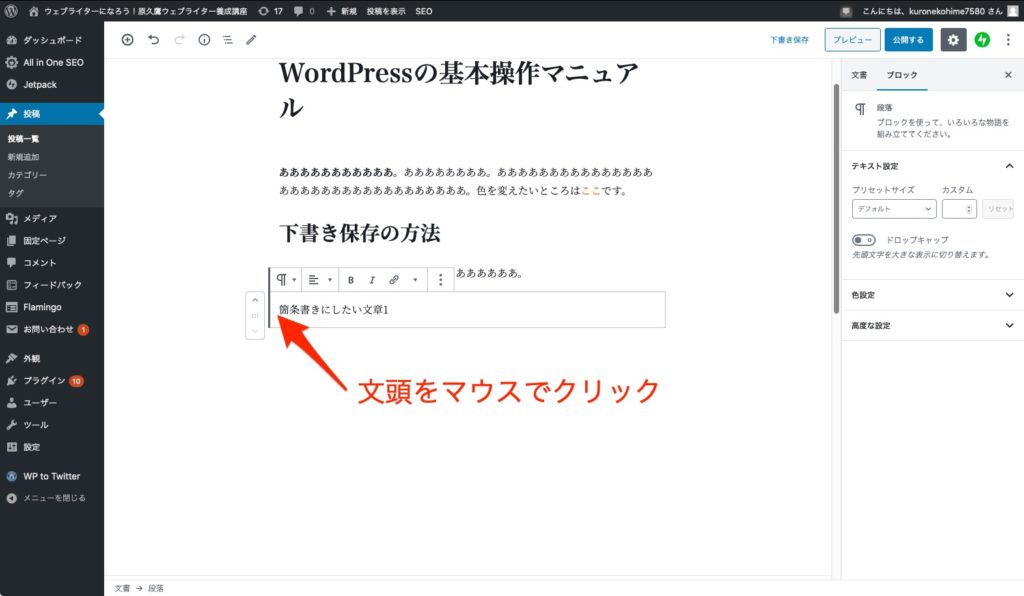Viewport: 1024px width, 596px height.
Task: Toggle the settings gear panel
Action: 953,40
